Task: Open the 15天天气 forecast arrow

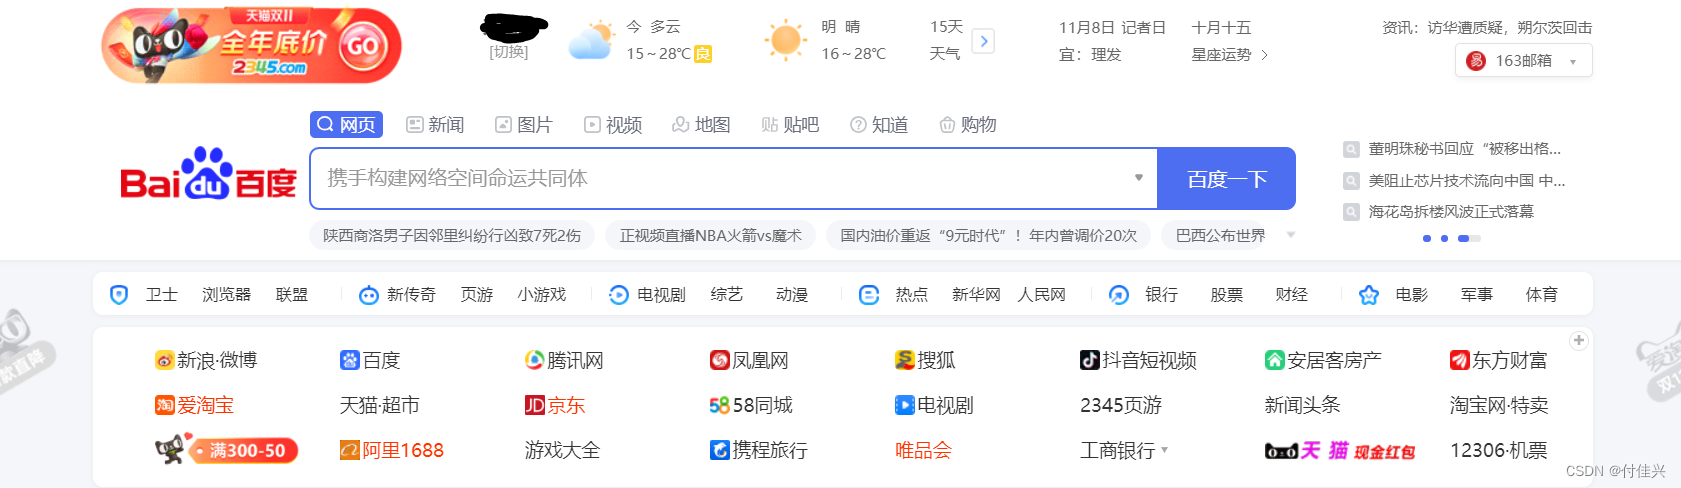Action: coord(984,41)
